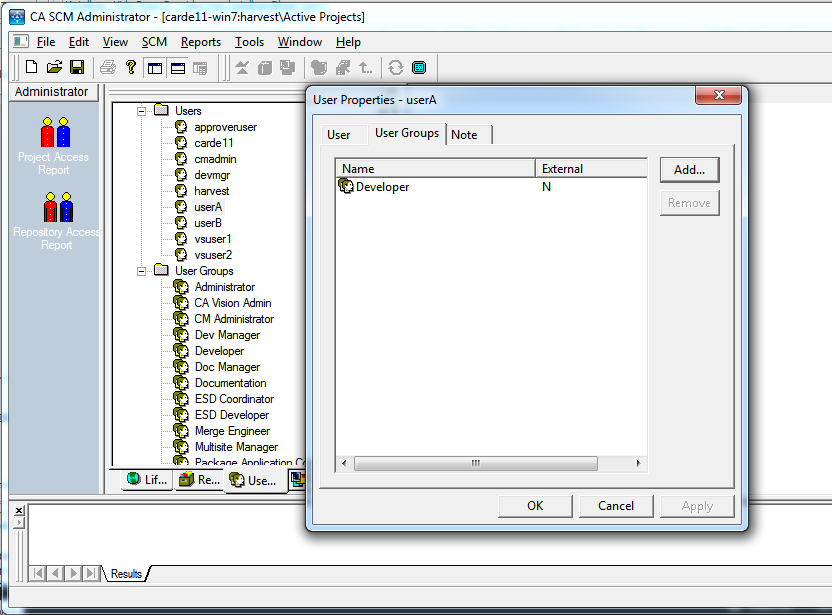Click the yellow question mark Help icon
This screenshot has width=832, height=615.
(131, 67)
